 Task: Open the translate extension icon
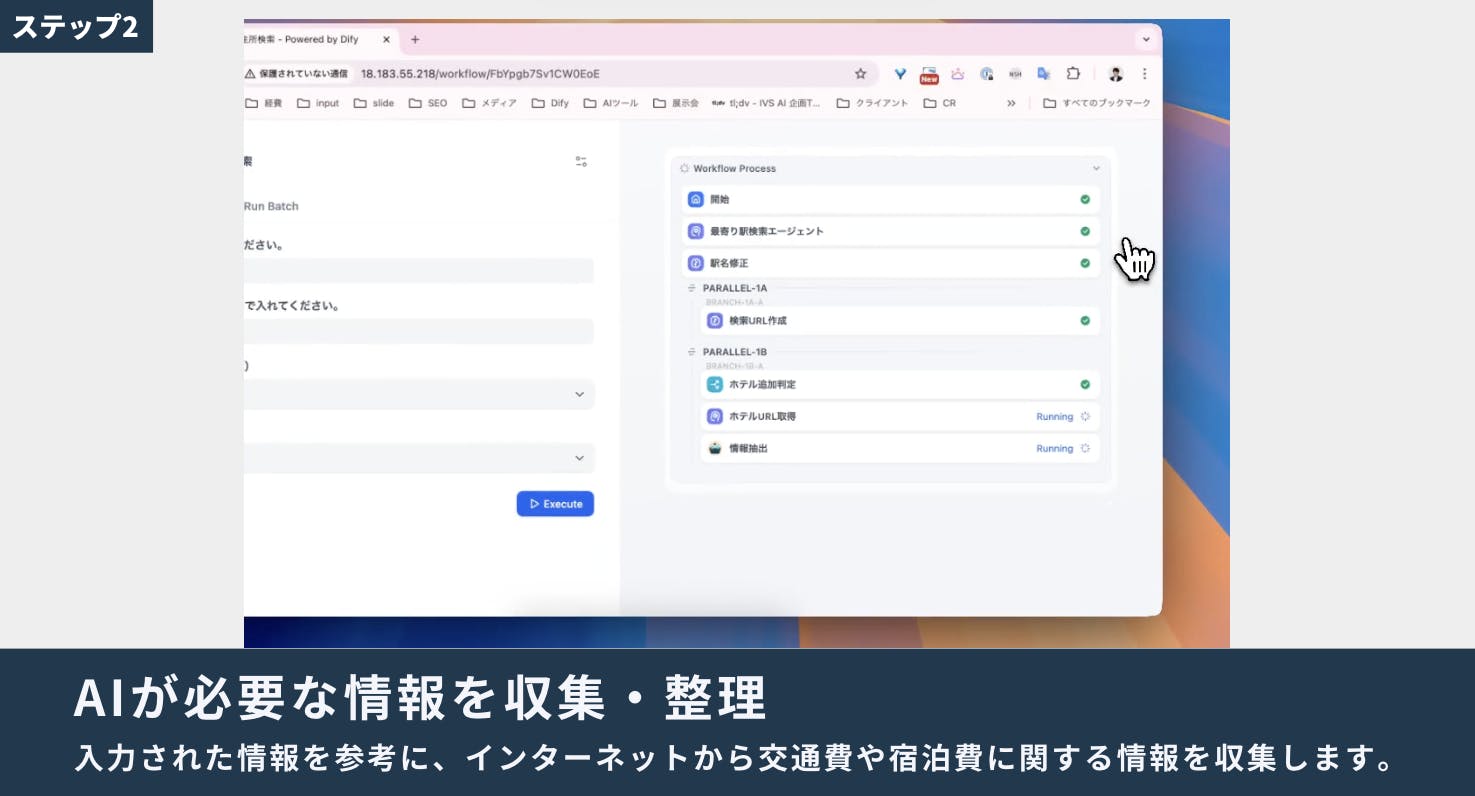[x=1044, y=74]
